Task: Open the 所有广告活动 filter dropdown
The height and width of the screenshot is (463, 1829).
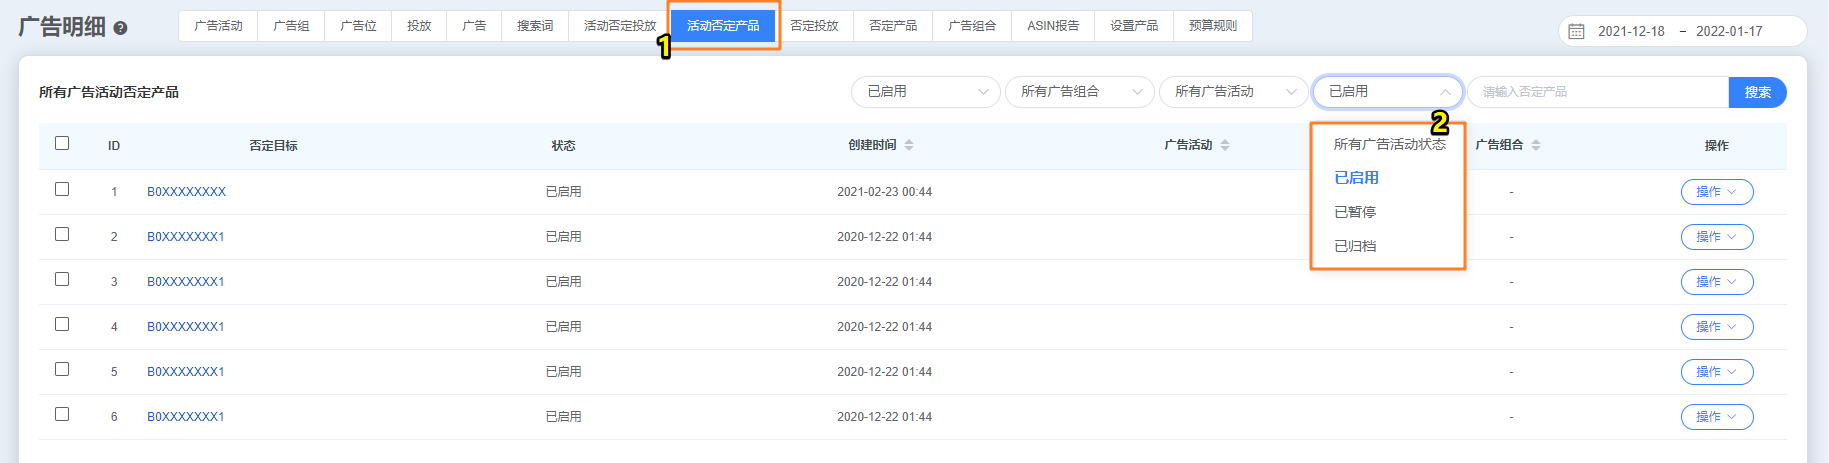Action: click(1233, 92)
